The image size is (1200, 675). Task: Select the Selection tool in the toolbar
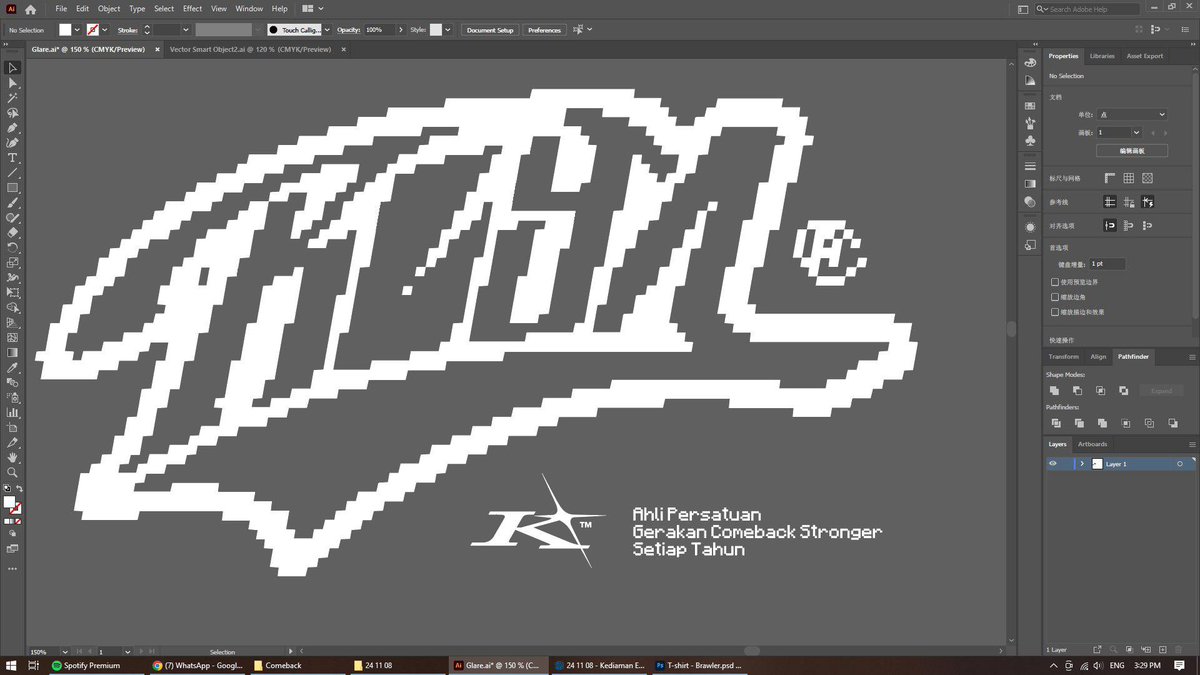pyautogui.click(x=13, y=68)
